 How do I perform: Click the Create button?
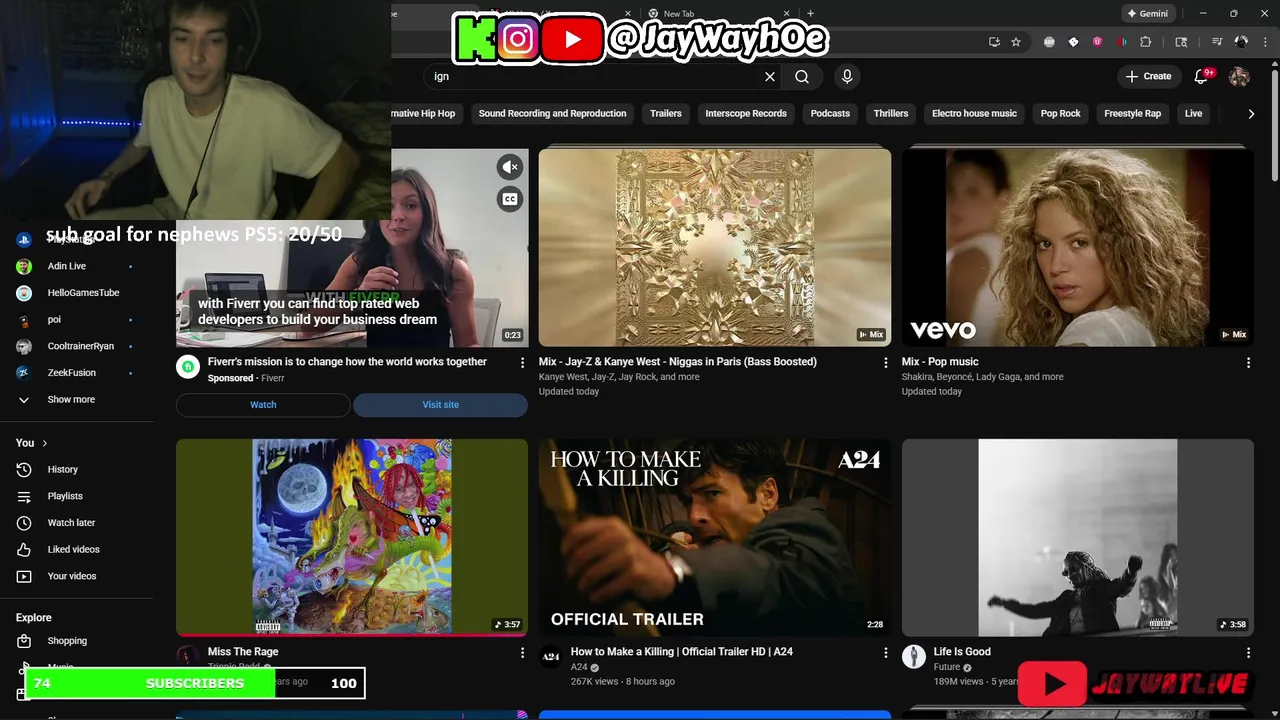pos(1148,76)
